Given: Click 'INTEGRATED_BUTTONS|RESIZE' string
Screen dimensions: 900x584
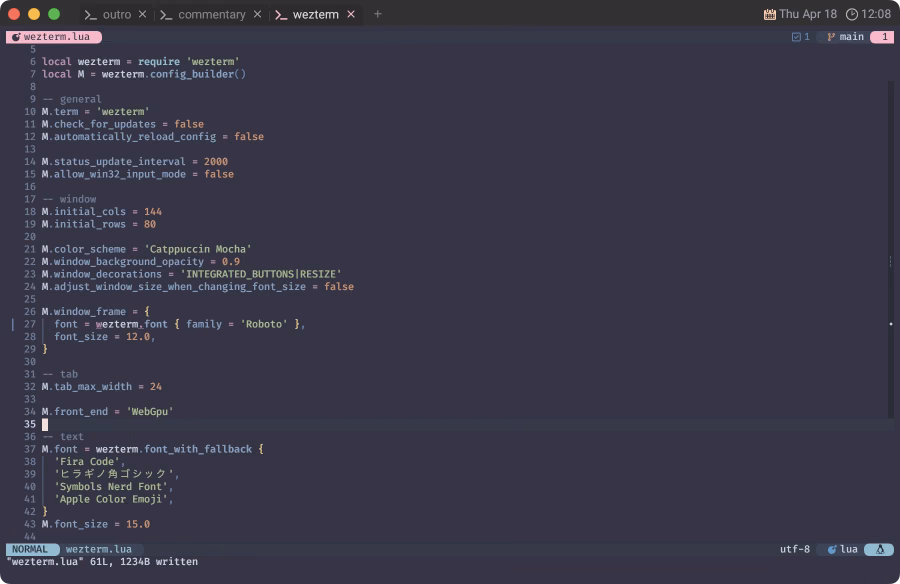Looking at the screenshot, I should [261, 274].
